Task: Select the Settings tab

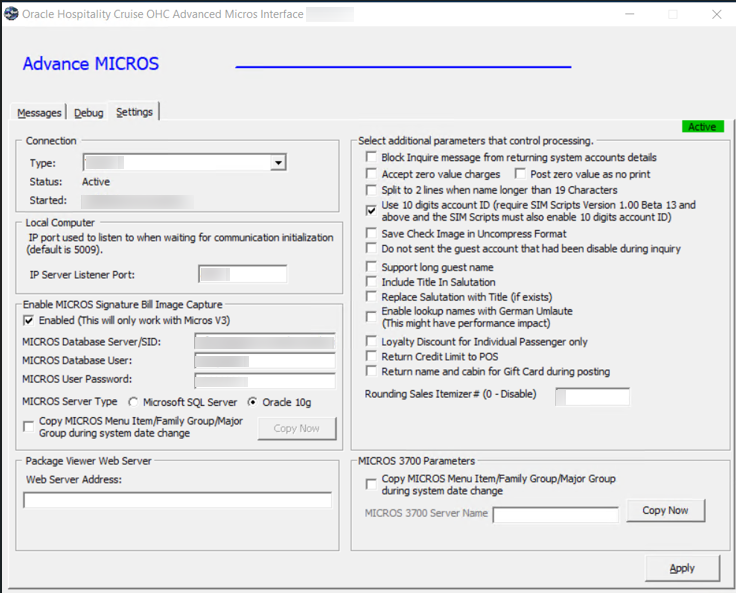Action: point(134,112)
